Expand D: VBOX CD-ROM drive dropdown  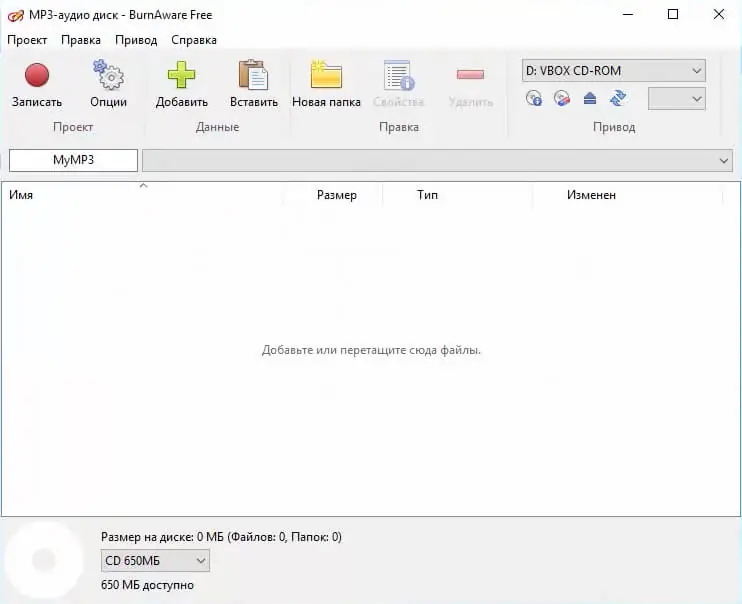pos(614,71)
